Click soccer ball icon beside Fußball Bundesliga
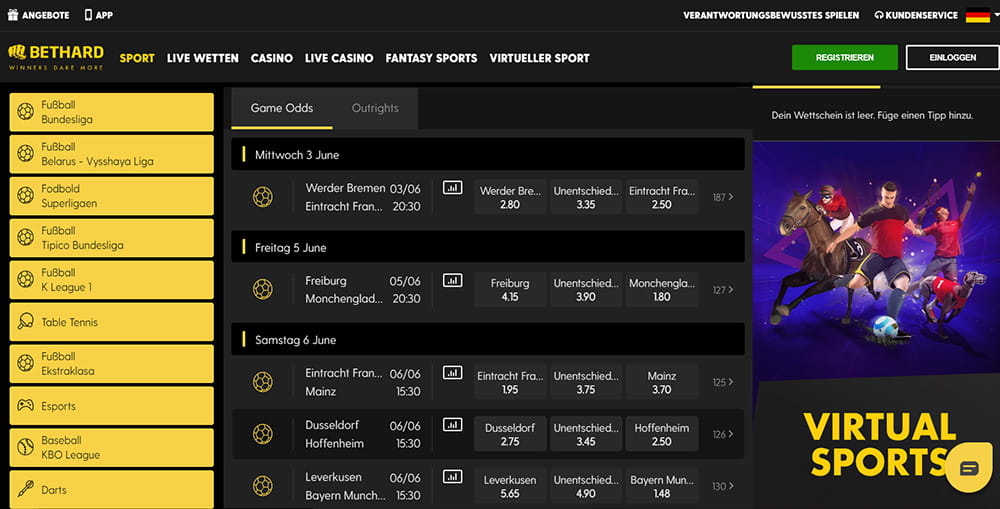The image size is (1000, 509). (26, 112)
